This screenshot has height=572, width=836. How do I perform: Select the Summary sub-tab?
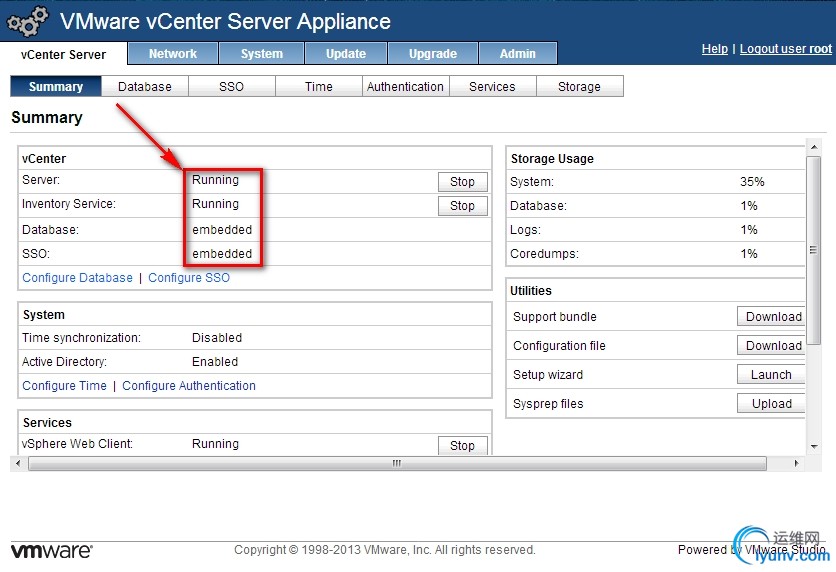55,86
